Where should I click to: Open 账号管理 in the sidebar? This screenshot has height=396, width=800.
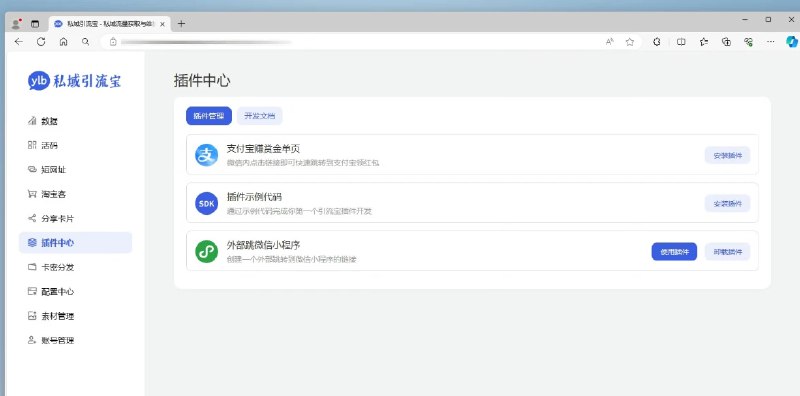click(x=51, y=340)
